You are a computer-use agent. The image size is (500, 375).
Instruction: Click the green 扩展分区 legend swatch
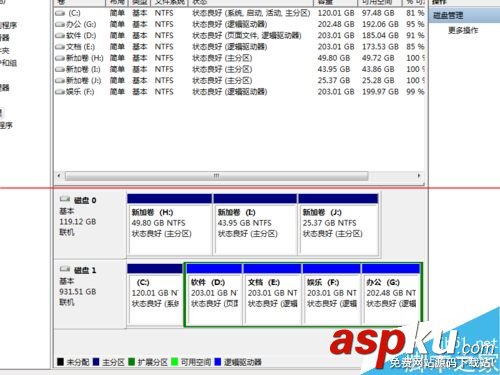(131, 362)
